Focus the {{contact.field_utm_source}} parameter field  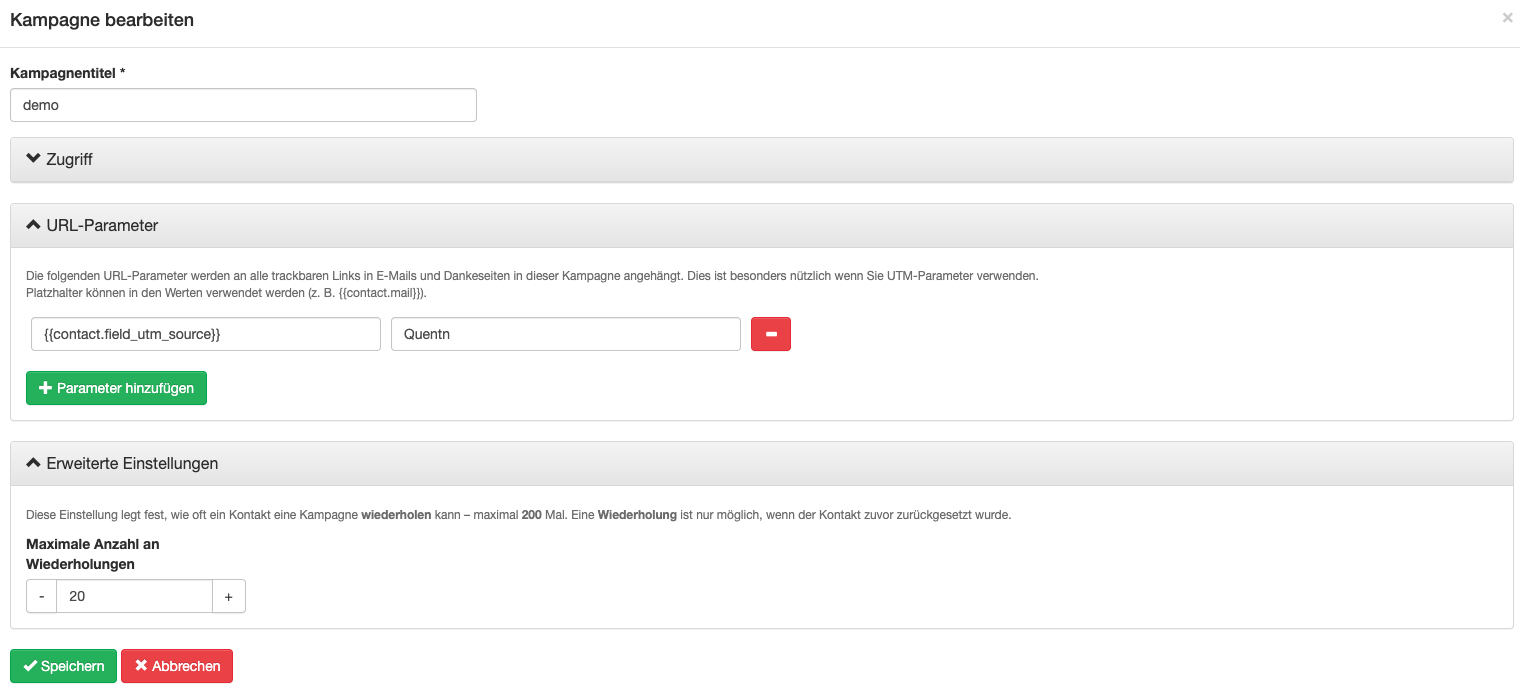(x=205, y=334)
